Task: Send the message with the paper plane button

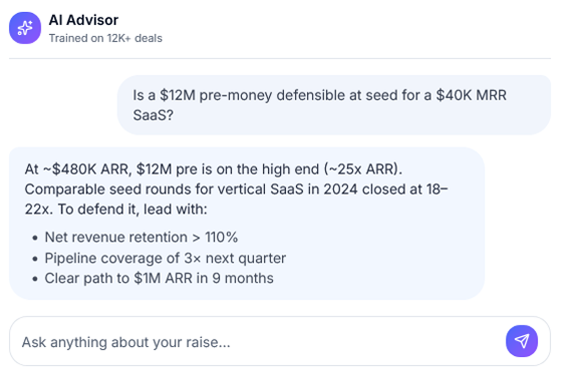Action: pyautogui.click(x=522, y=341)
